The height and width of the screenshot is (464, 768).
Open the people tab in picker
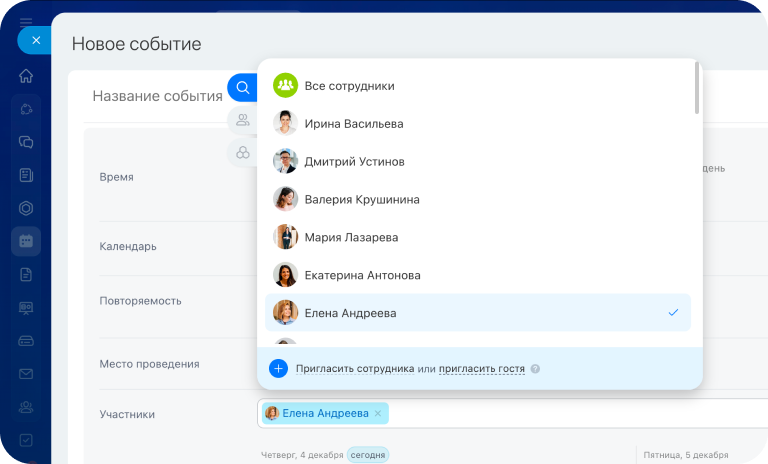[x=242, y=121]
